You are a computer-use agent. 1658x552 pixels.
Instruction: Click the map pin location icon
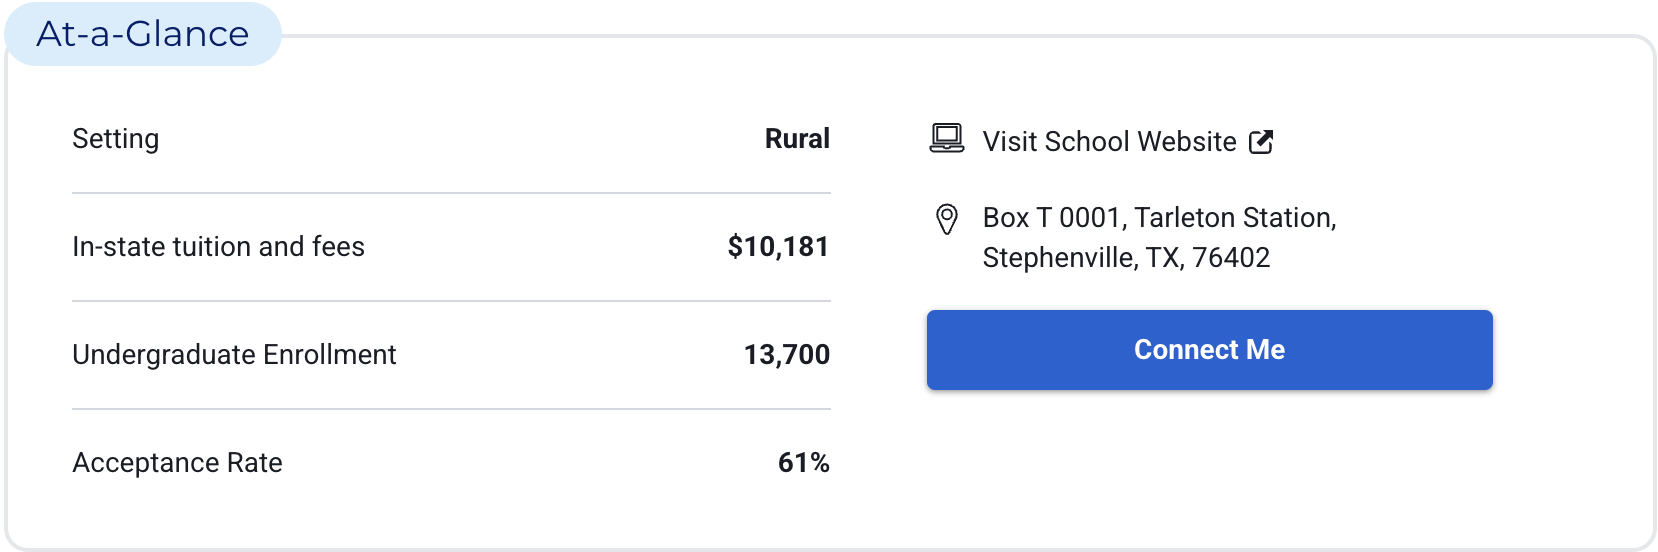pyautogui.click(x=946, y=219)
